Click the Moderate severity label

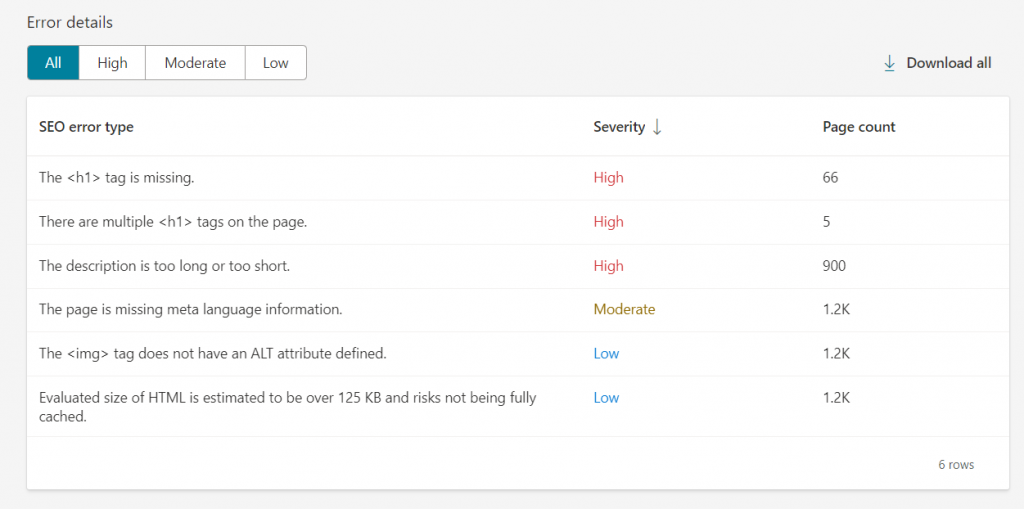624,310
